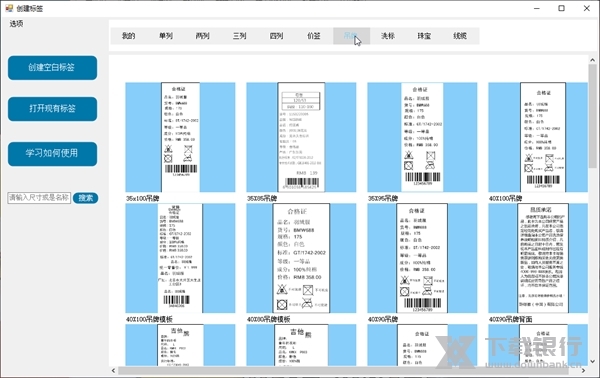Click the 打开现有标签 button

pos(52,109)
